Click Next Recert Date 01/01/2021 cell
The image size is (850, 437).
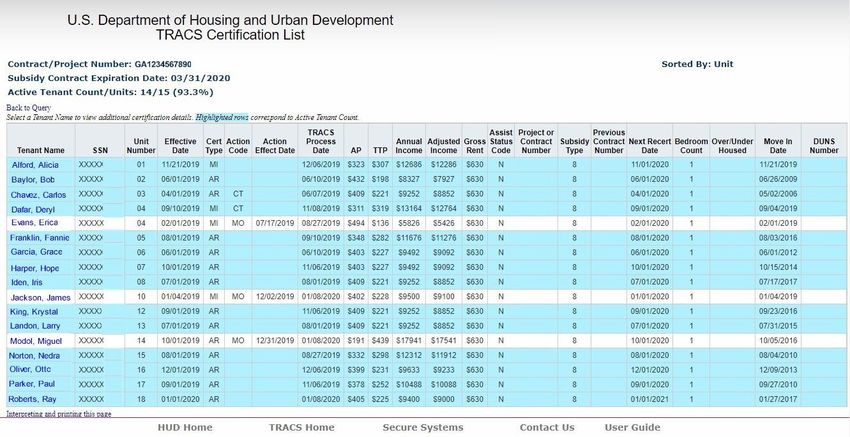649,399
